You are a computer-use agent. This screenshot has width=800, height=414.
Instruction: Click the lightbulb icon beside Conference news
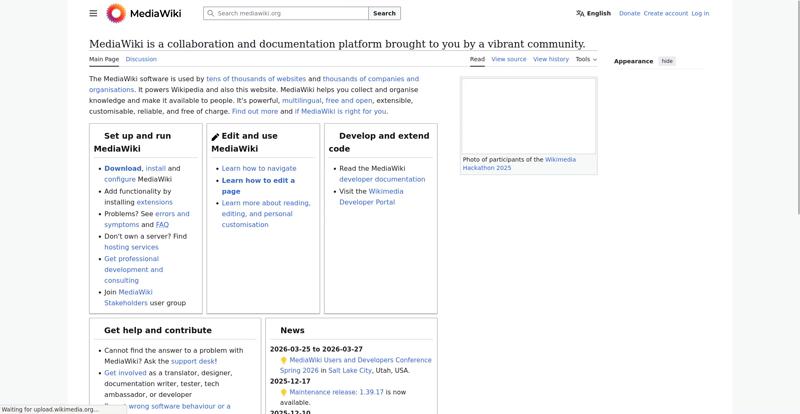(284, 360)
